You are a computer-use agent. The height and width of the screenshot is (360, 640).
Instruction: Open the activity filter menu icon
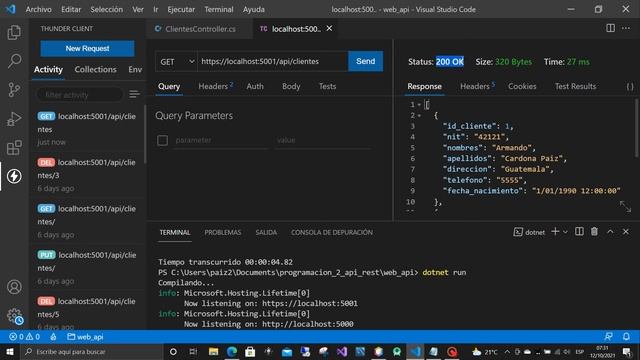click(134, 94)
